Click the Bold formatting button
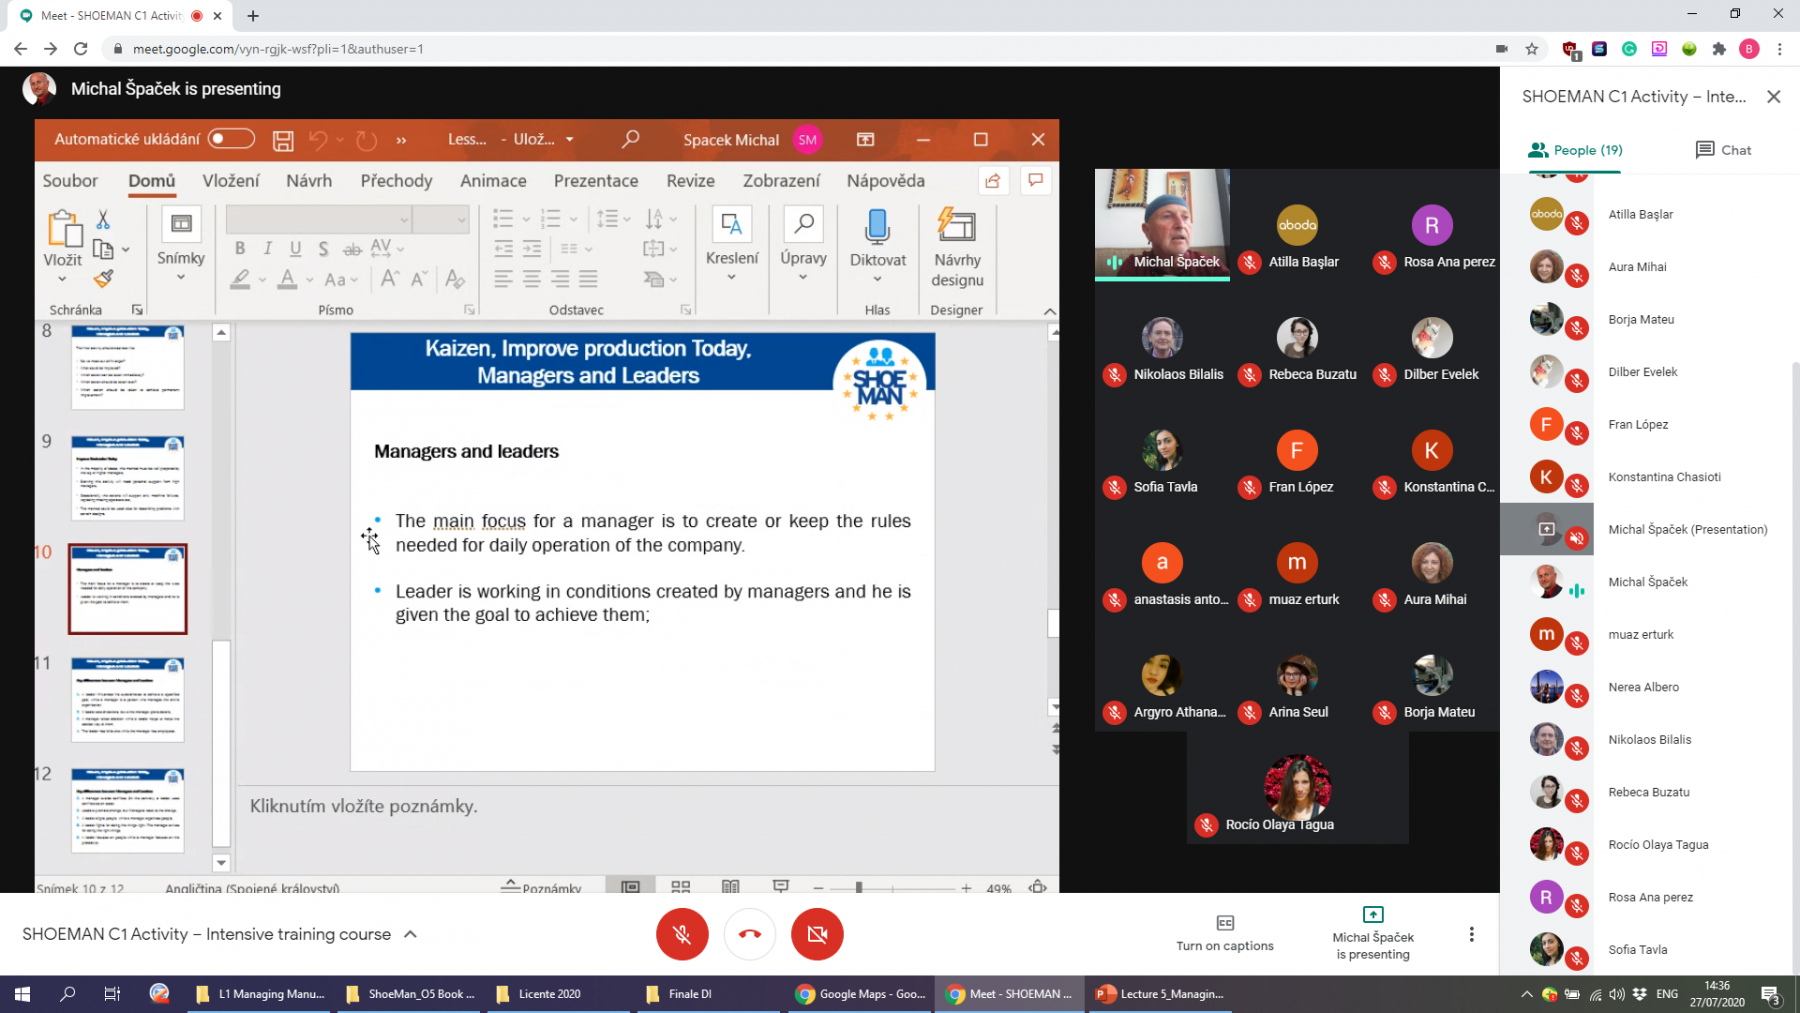Image resolution: width=1800 pixels, height=1013 pixels. (x=240, y=248)
